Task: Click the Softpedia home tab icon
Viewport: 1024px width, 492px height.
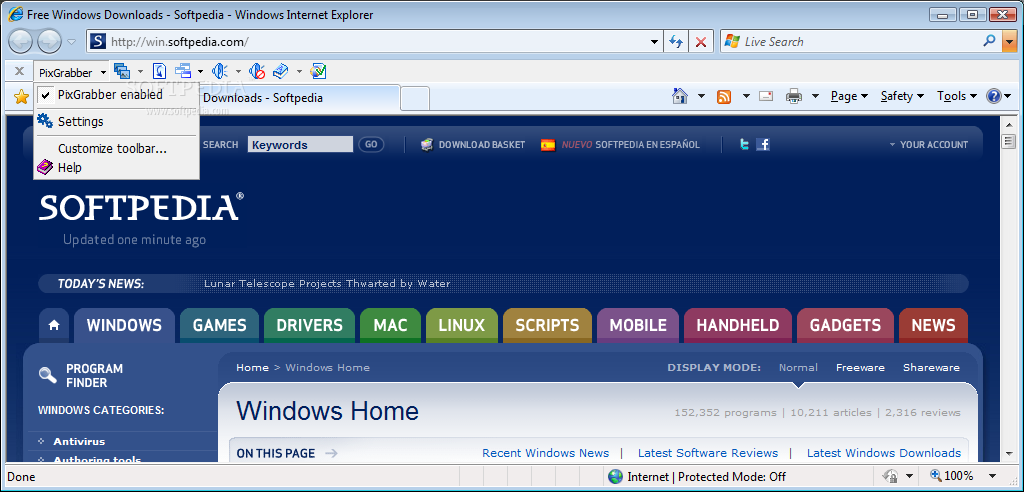Action: 54,325
